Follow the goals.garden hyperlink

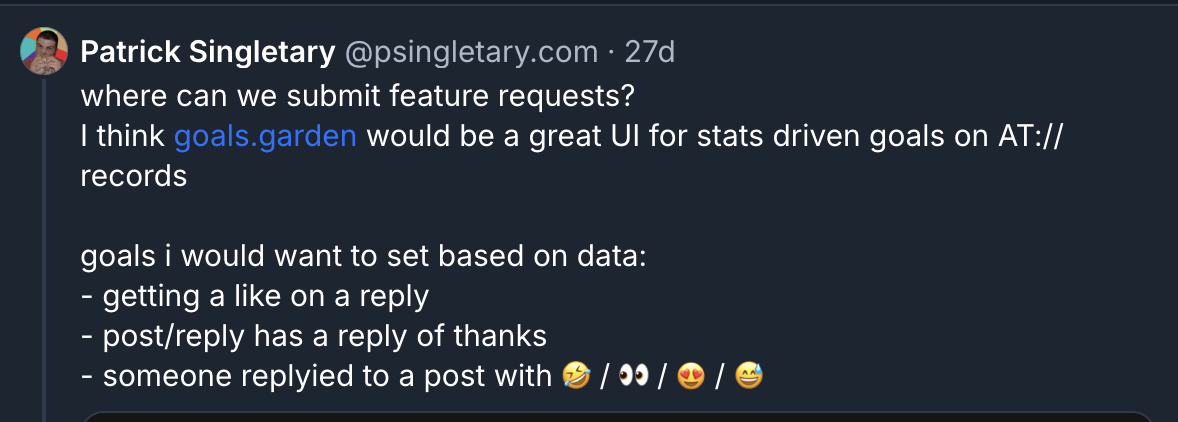(265, 136)
